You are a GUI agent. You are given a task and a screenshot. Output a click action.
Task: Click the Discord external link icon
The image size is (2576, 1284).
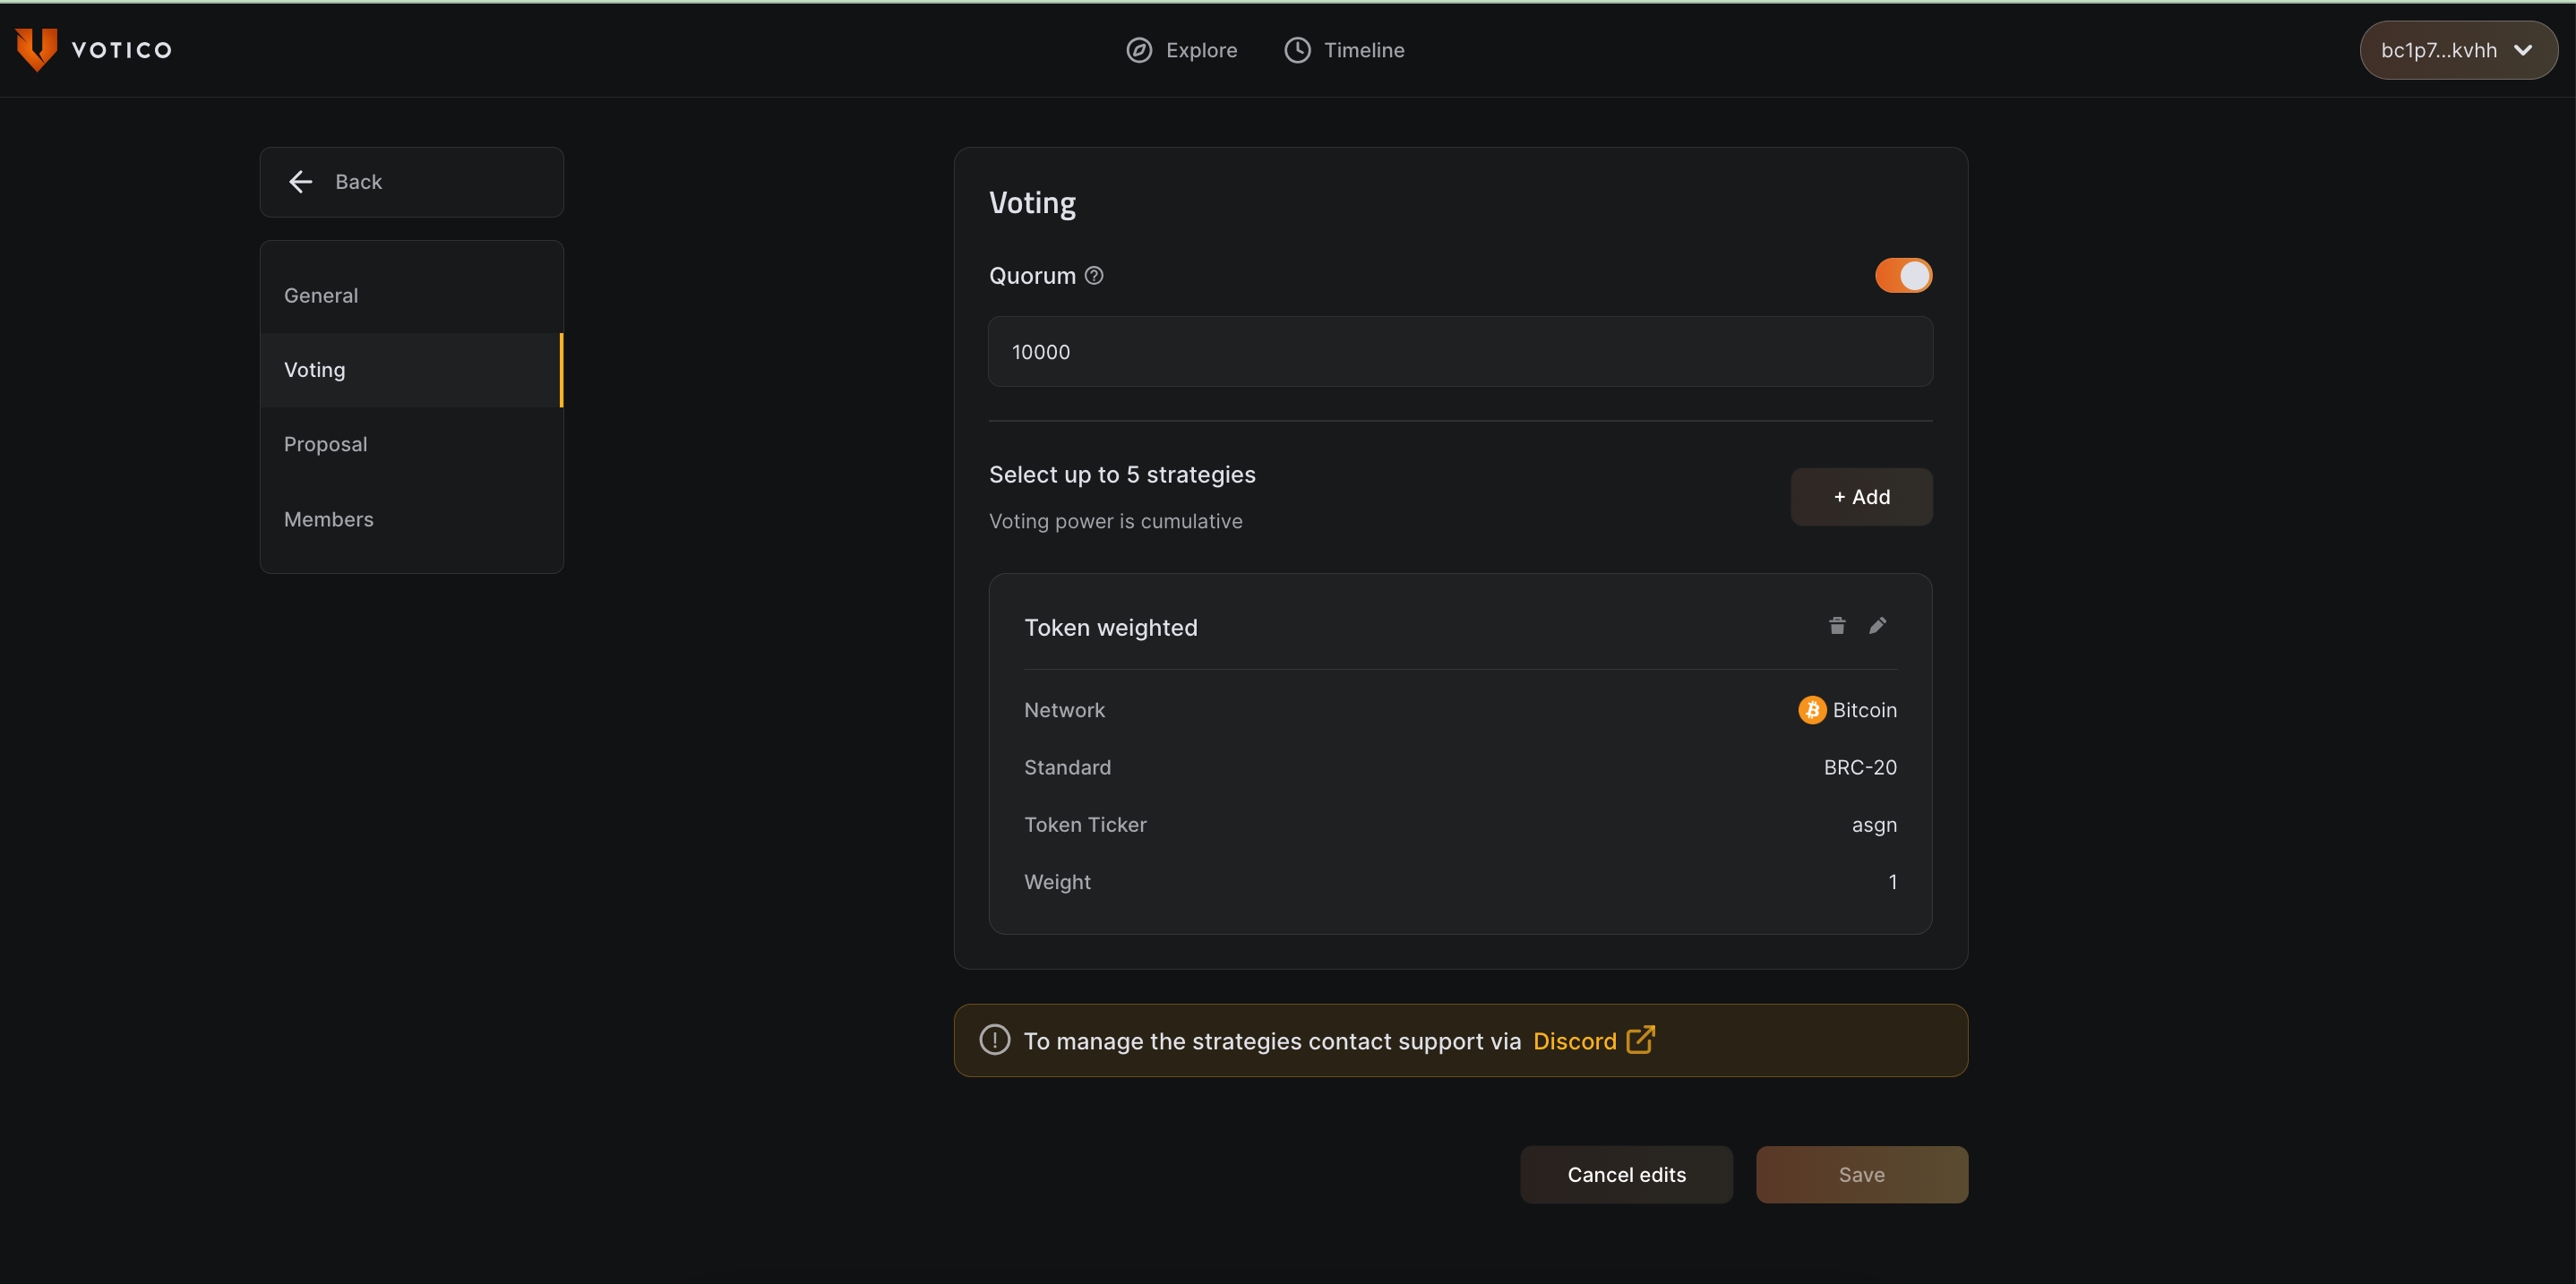[1641, 1040]
